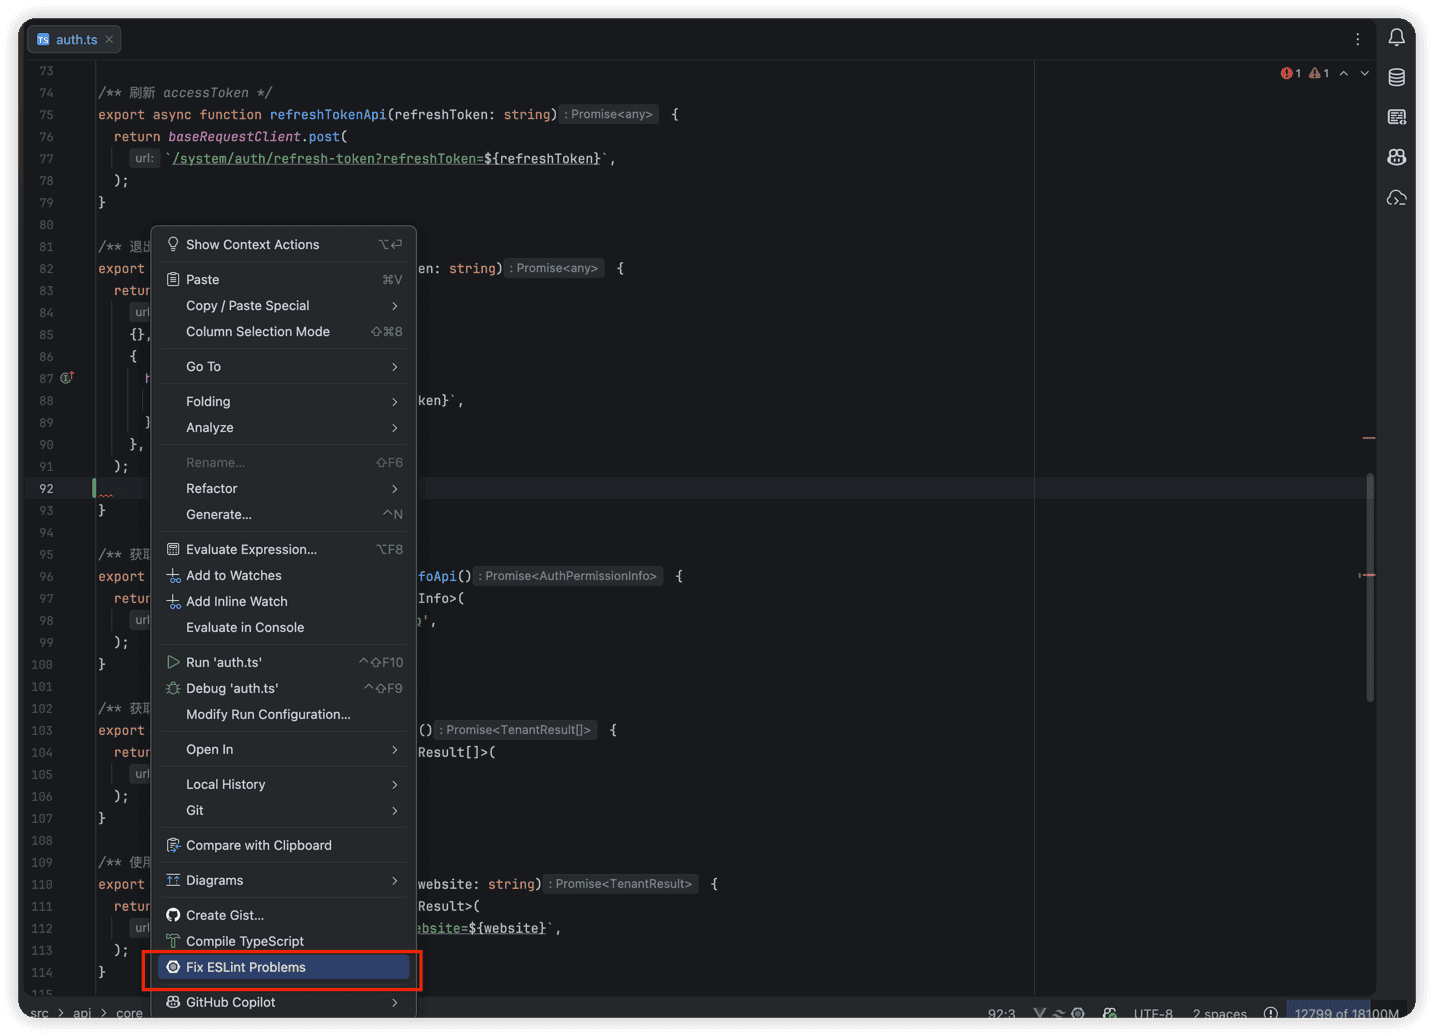Expand the Go To submenu

point(284,366)
